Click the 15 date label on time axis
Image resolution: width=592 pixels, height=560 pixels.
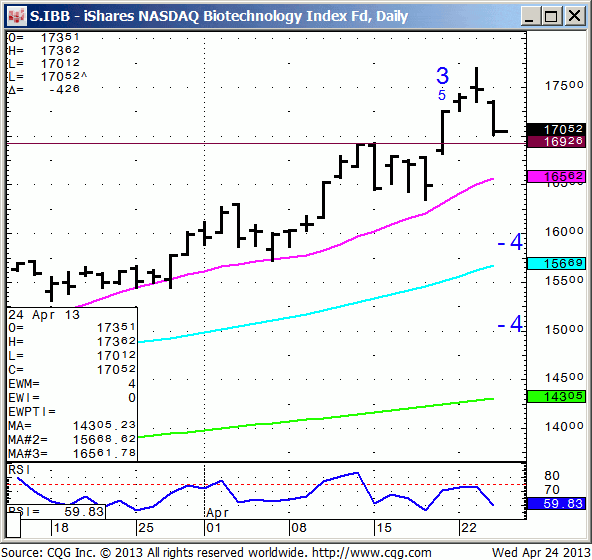[384, 528]
